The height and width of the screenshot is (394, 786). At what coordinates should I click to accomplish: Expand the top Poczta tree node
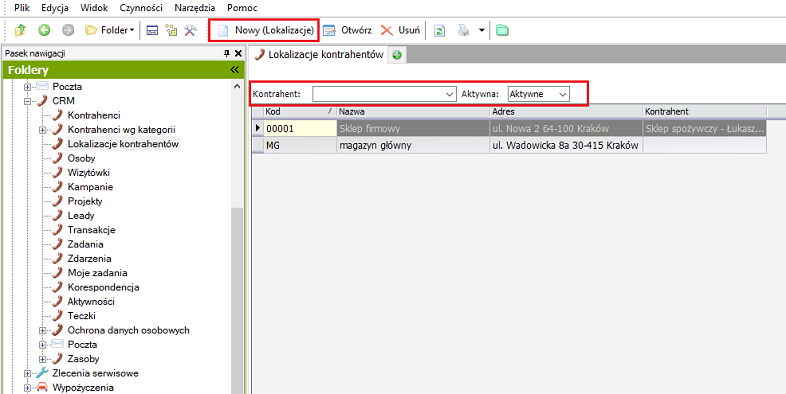click(28, 87)
